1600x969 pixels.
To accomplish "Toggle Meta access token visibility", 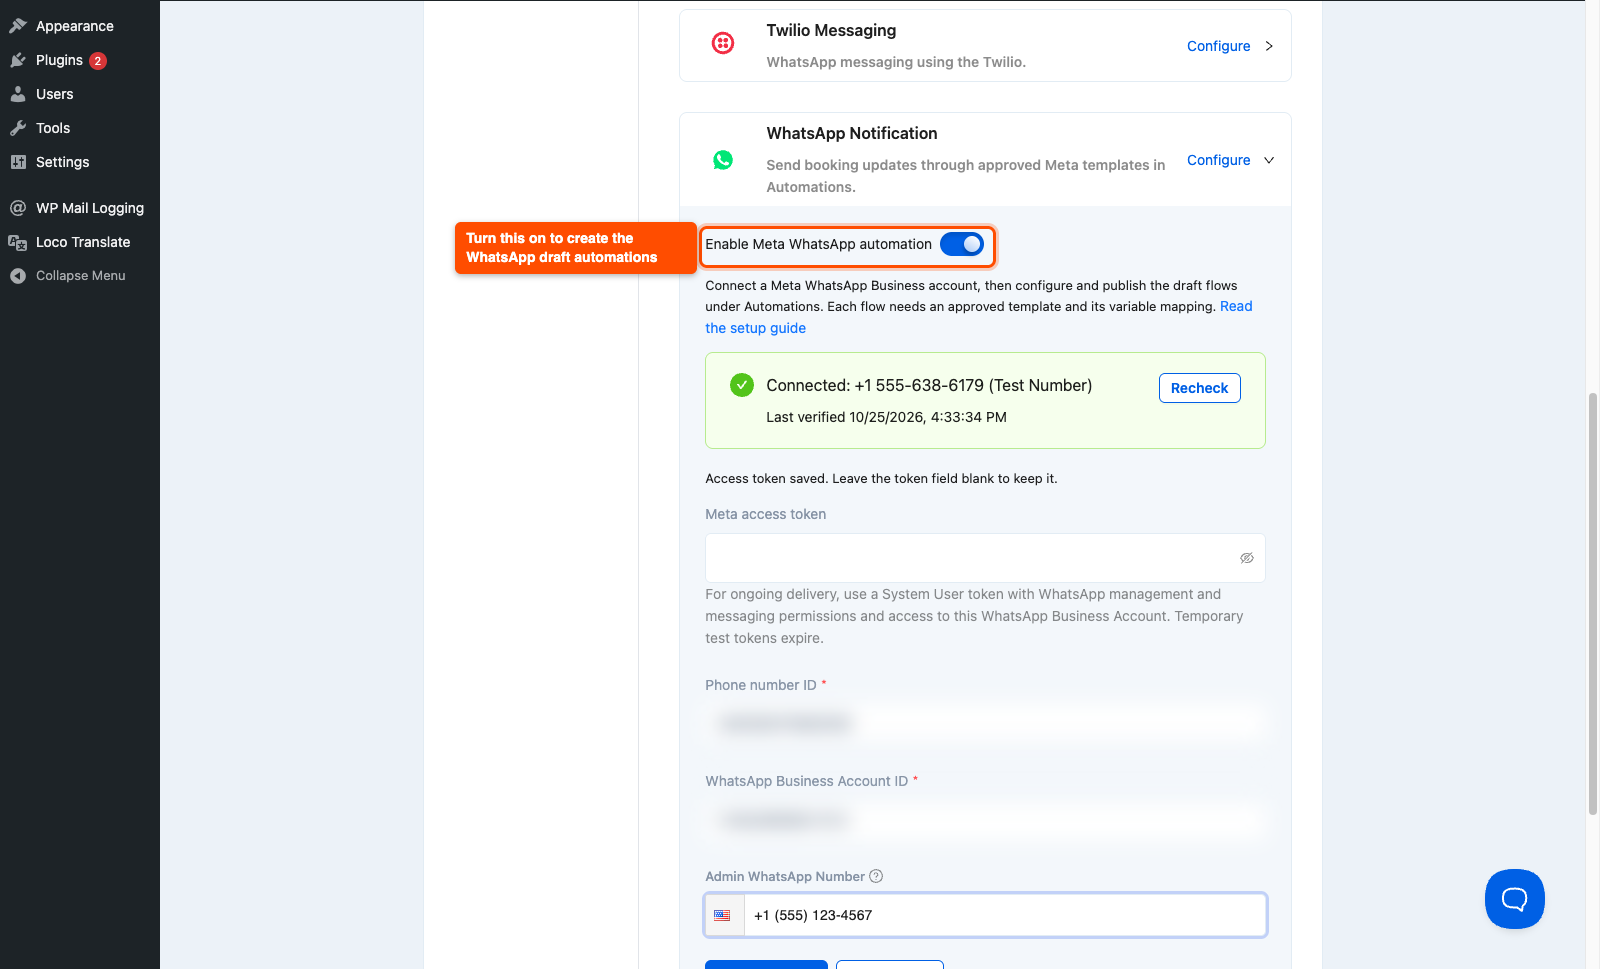I will [1247, 558].
